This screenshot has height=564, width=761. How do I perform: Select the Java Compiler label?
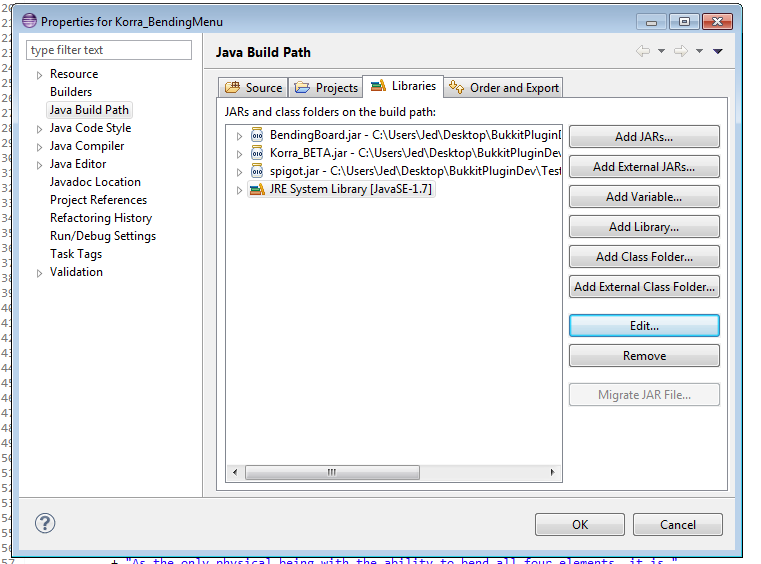[87, 146]
